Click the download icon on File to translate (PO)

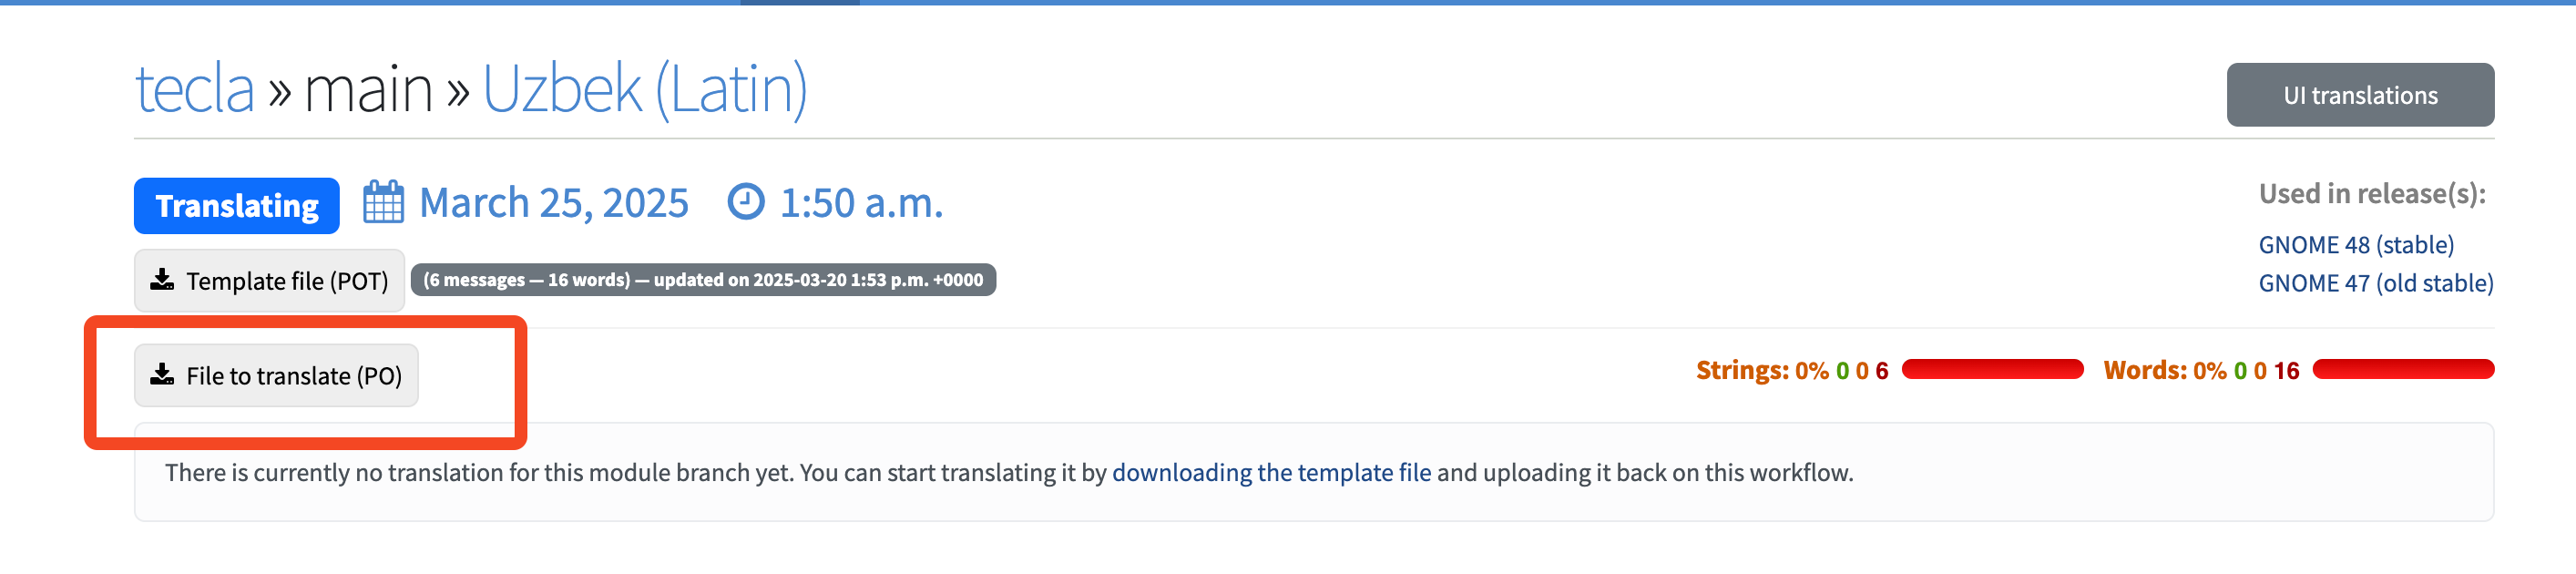pyautogui.click(x=162, y=375)
